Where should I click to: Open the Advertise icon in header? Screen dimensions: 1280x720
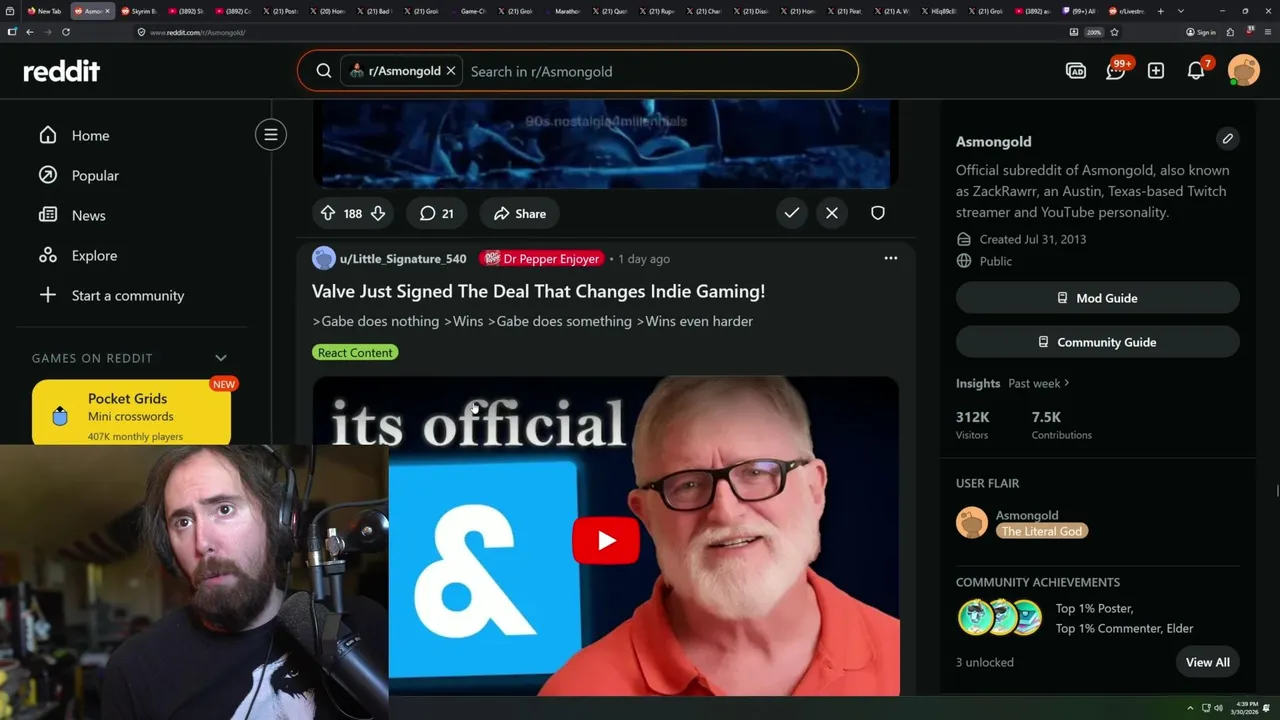coord(1076,71)
